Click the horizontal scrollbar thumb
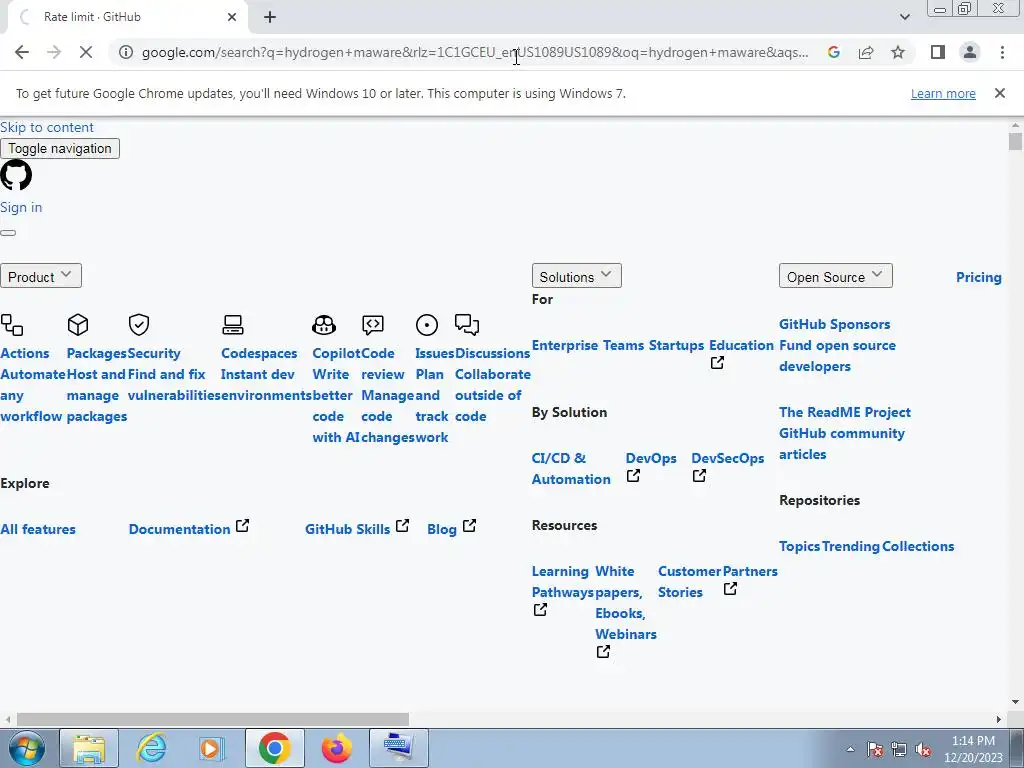 tap(213, 719)
